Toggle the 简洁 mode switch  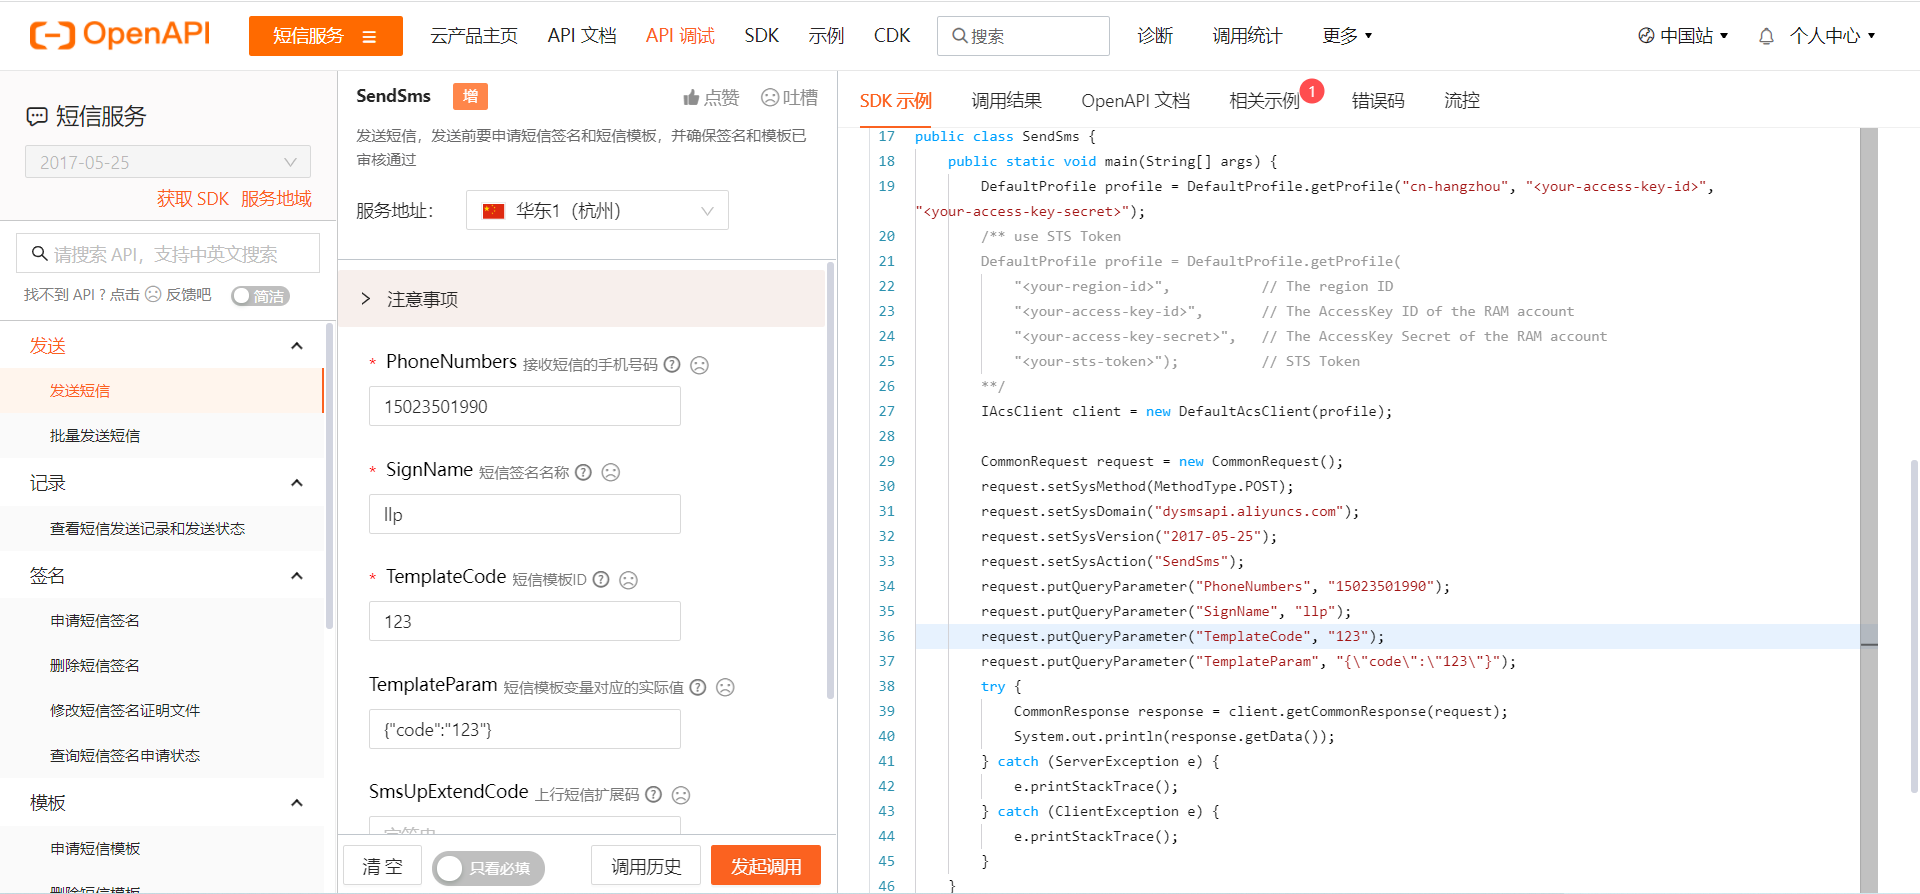[x=260, y=296]
